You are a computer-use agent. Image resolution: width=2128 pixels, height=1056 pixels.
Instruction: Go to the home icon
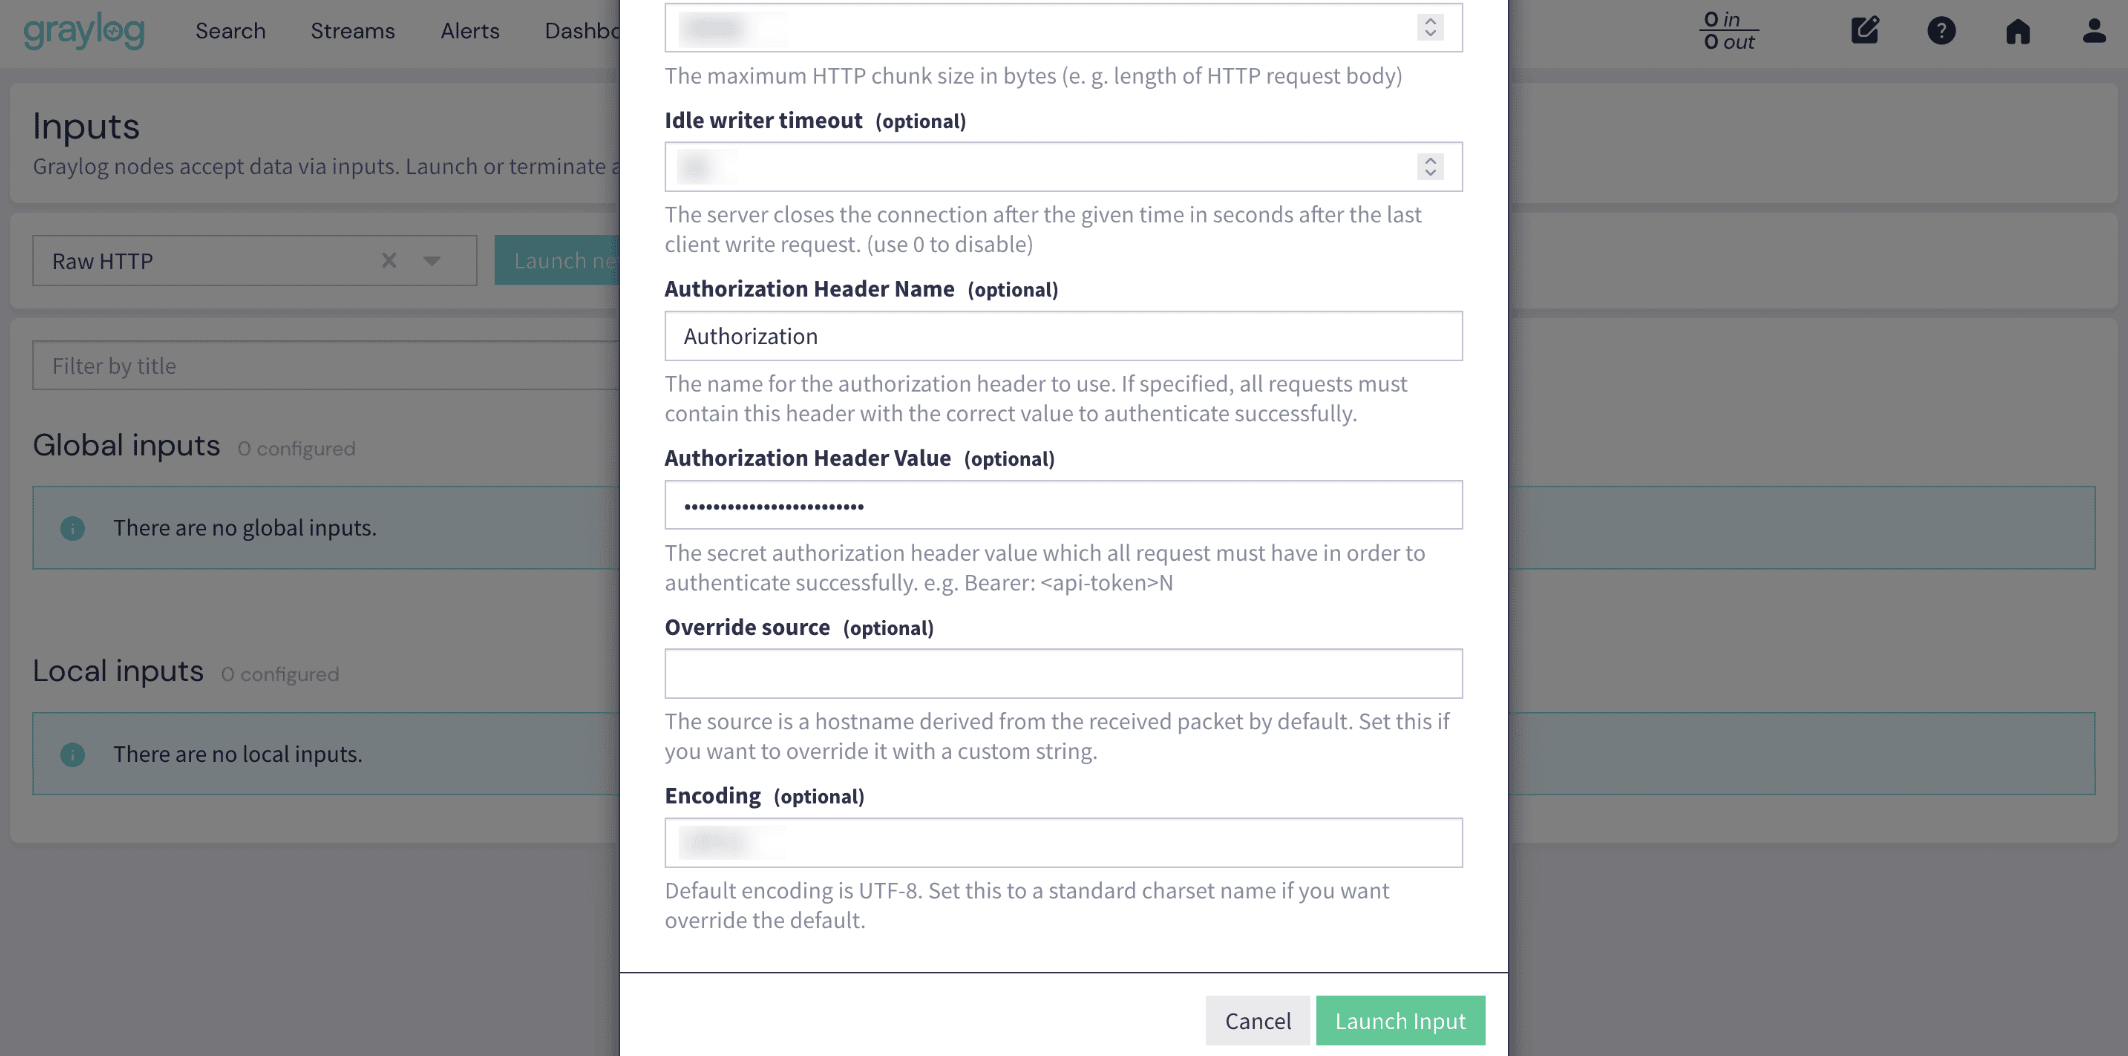coord(2018,31)
